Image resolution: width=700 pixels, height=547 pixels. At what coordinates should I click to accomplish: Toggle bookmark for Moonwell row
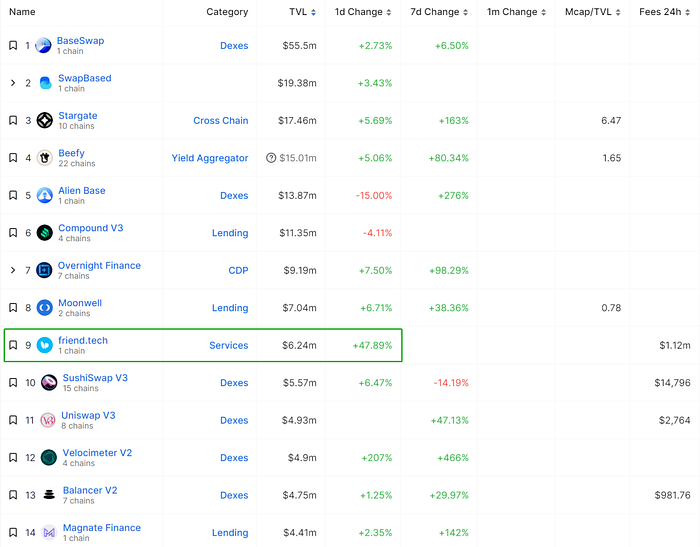click(13, 308)
